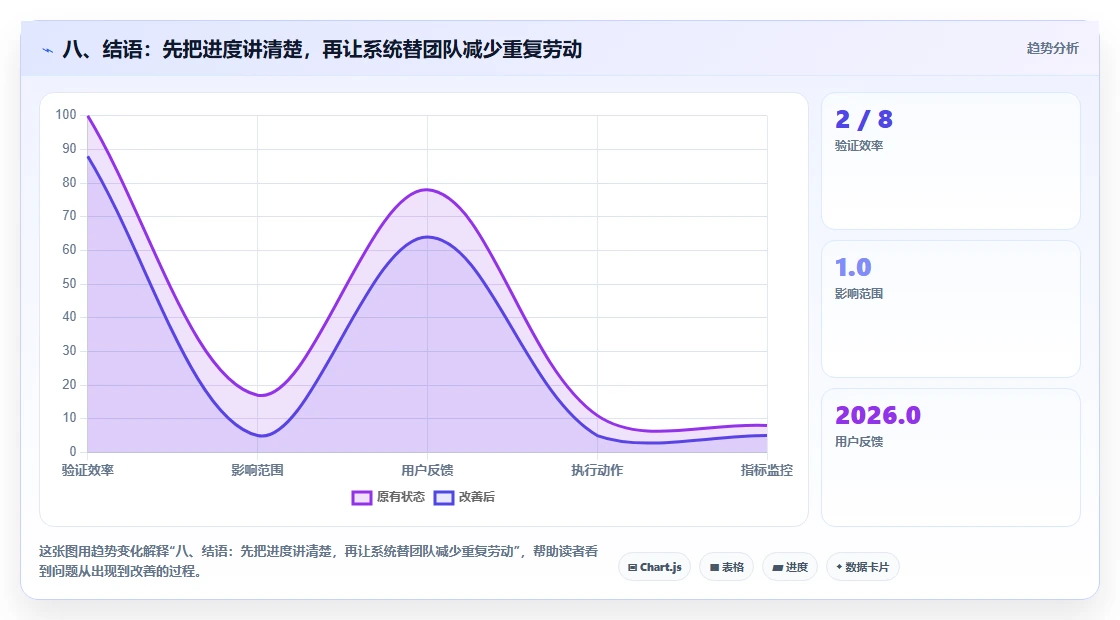Screen dimensions: 1120x620
Task: Click the lightning icon beside the heading
Action: point(48,50)
